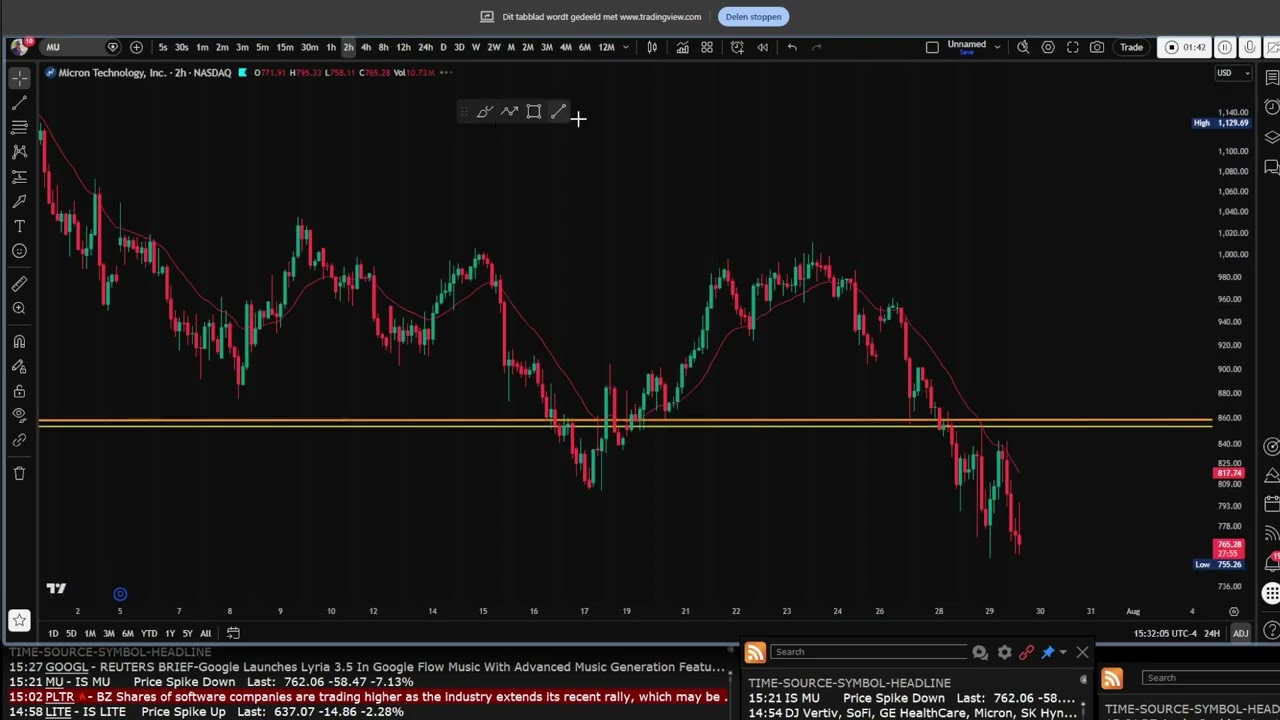This screenshot has width=1280, height=720.
Task: Create an alert with the alarm icon
Action: pyautogui.click(x=737, y=47)
